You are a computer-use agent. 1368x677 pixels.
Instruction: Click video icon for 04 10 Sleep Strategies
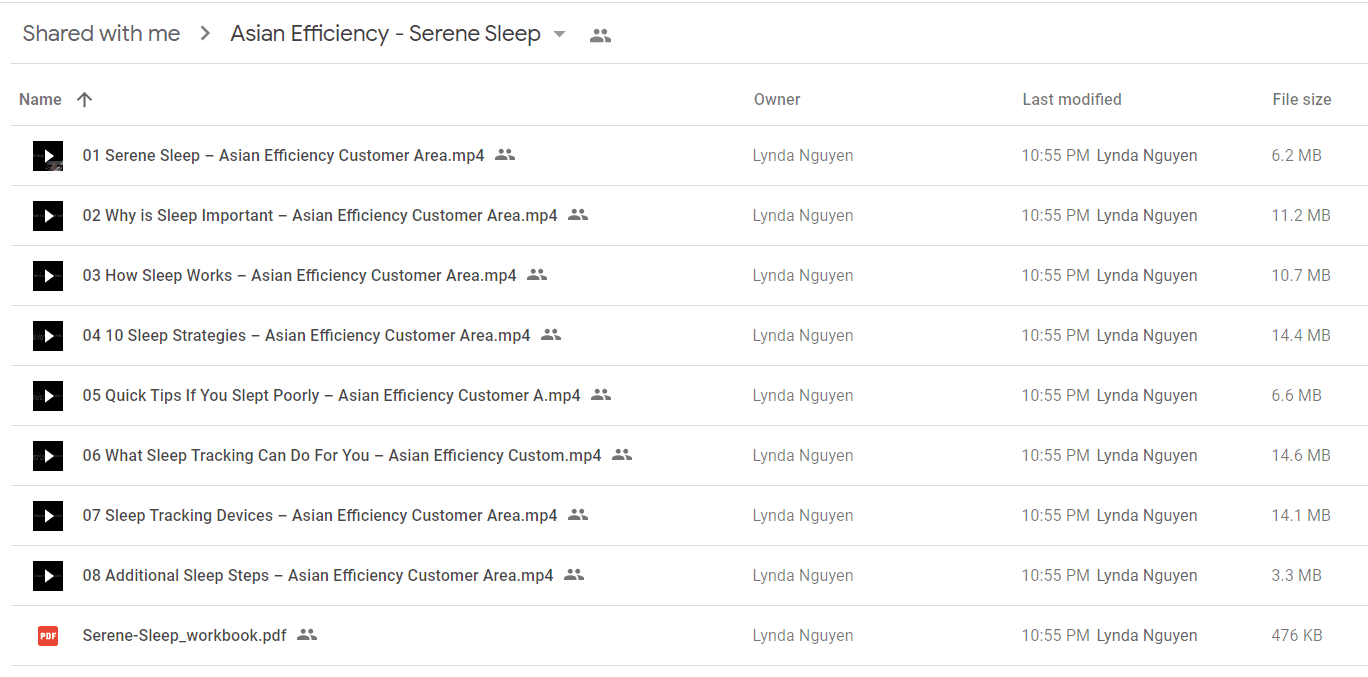[48, 336]
